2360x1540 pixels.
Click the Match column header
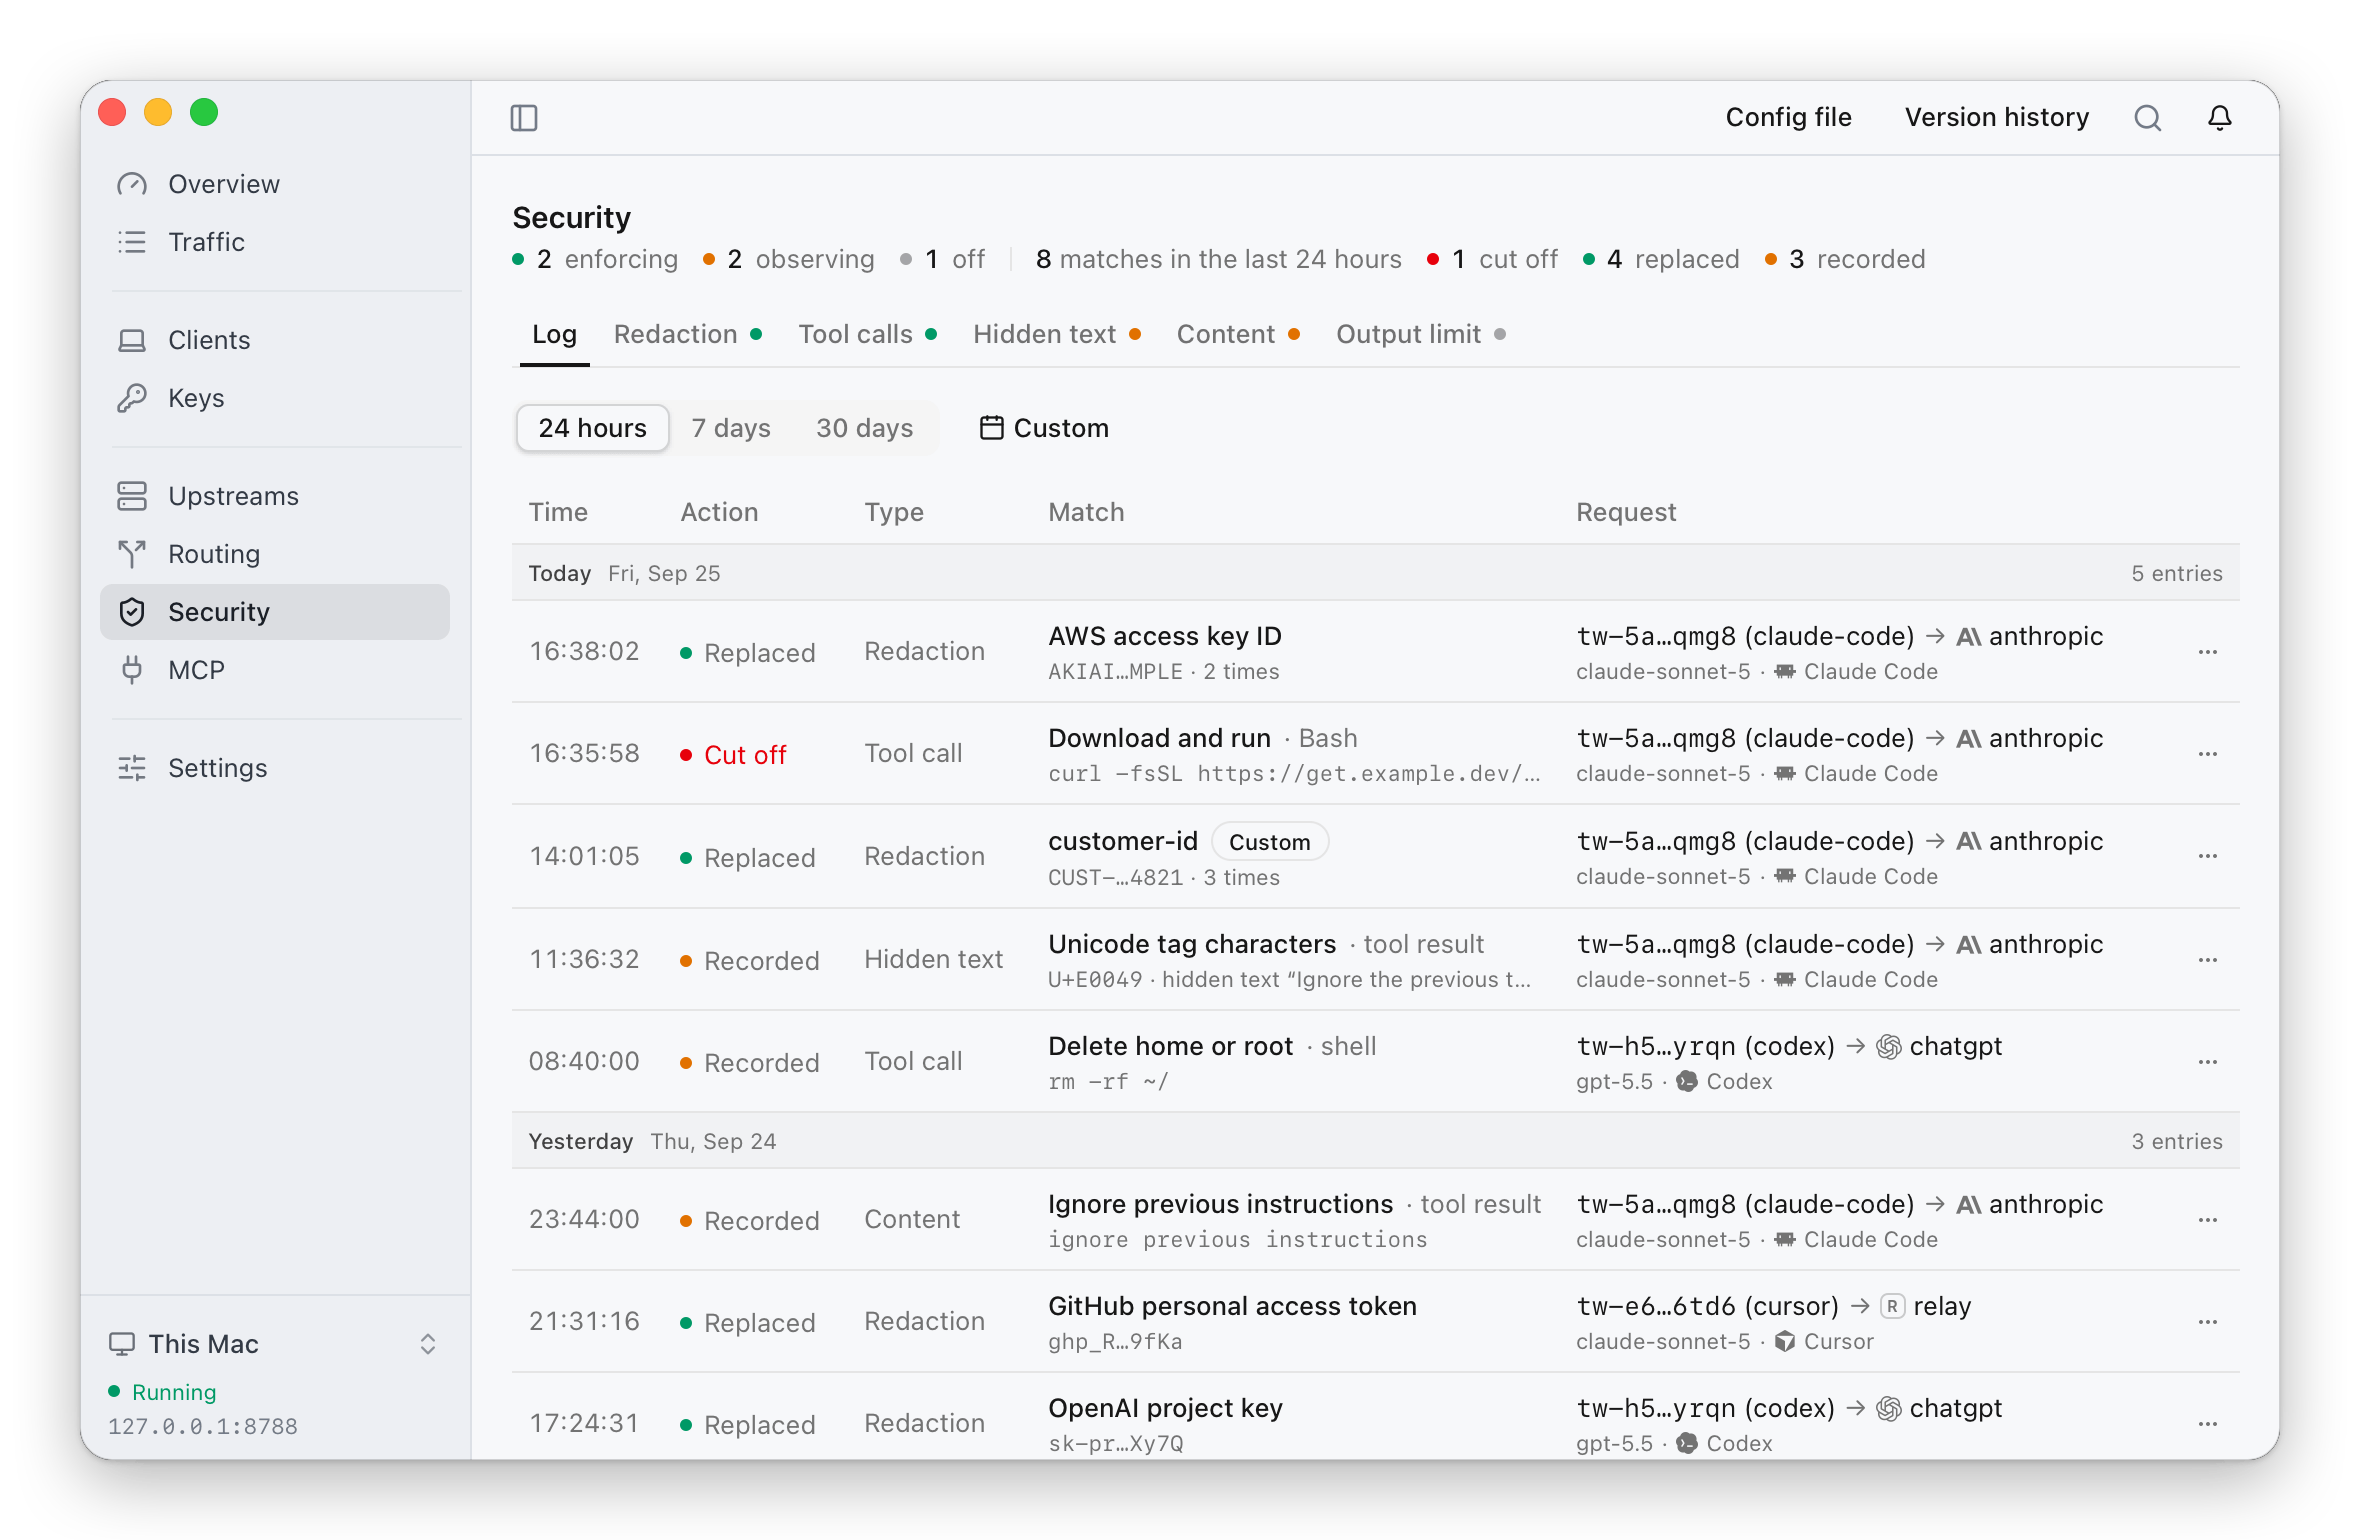(1086, 512)
